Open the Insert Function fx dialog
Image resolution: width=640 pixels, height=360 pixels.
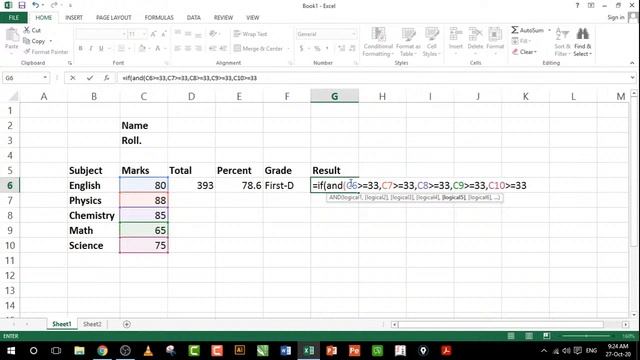(107, 78)
